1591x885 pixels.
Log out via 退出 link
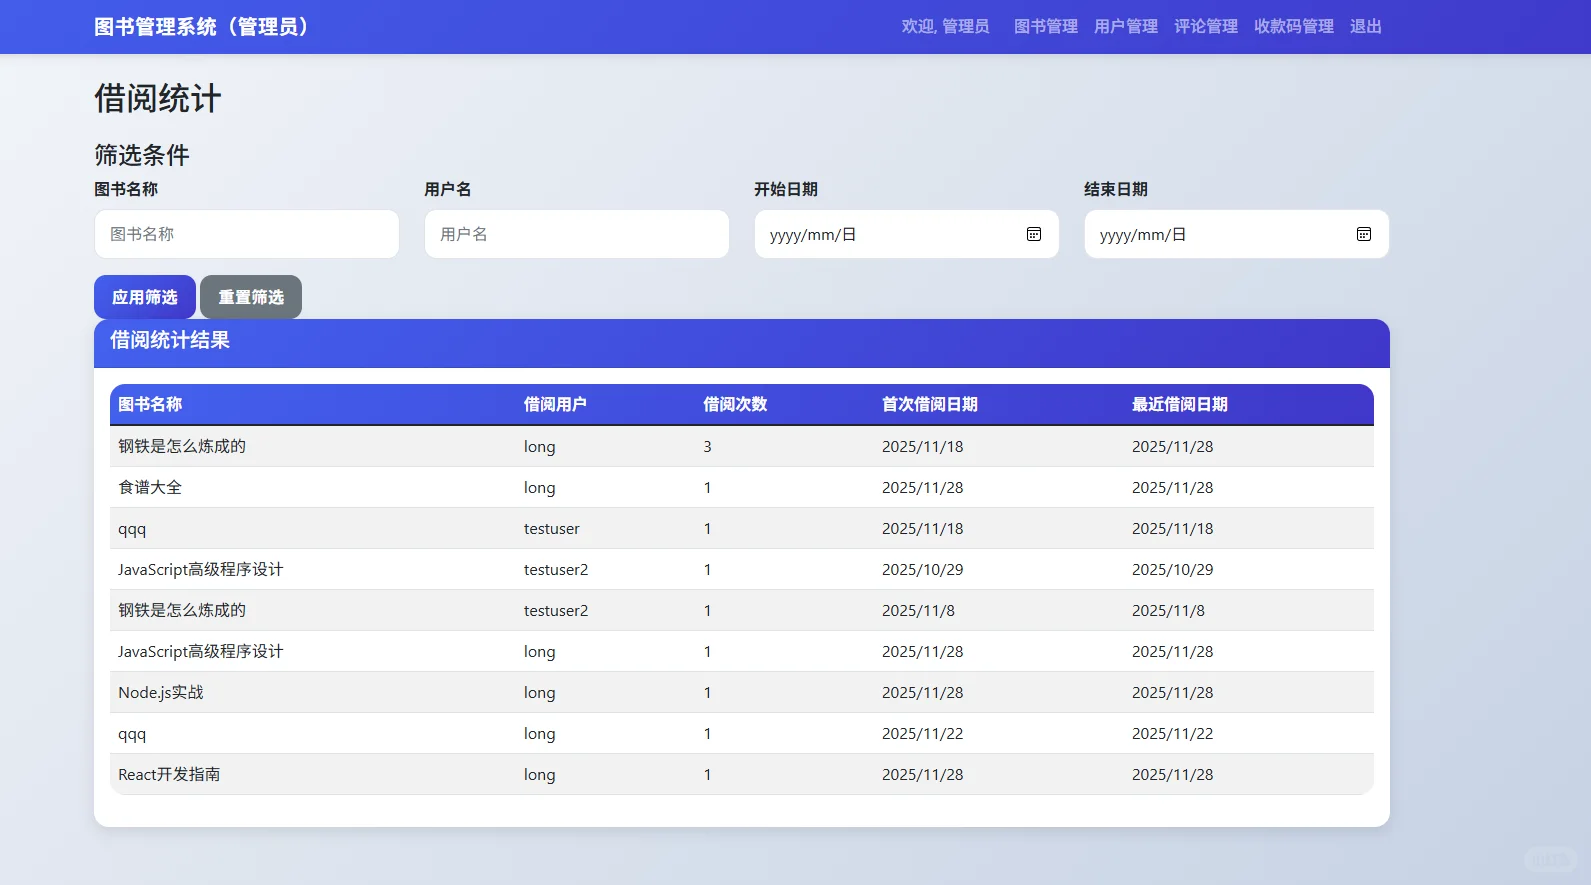pyautogui.click(x=1366, y=26)
